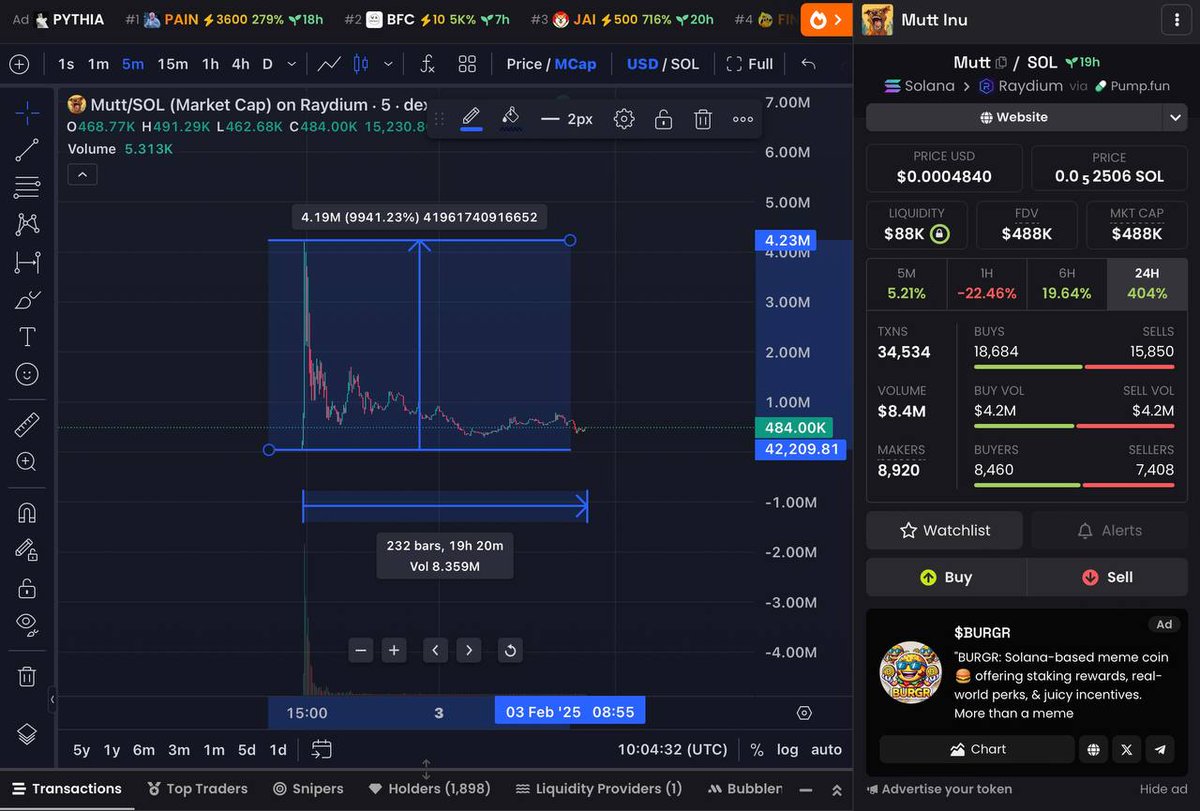
Task: Open drawing settings gear in floating toolbar
Action: tap(624, 119)
